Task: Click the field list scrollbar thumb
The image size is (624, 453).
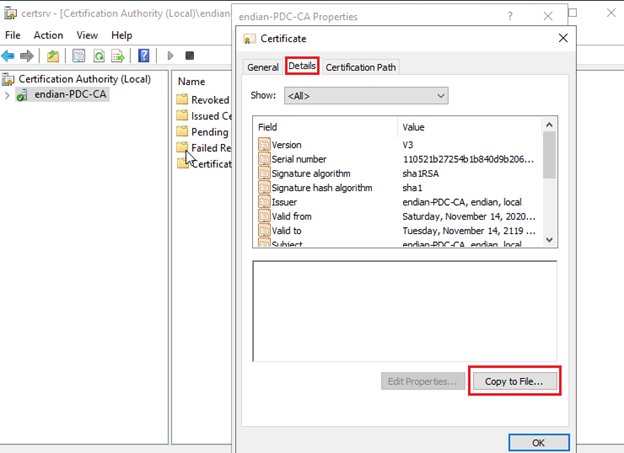Action: pos(549,155)
